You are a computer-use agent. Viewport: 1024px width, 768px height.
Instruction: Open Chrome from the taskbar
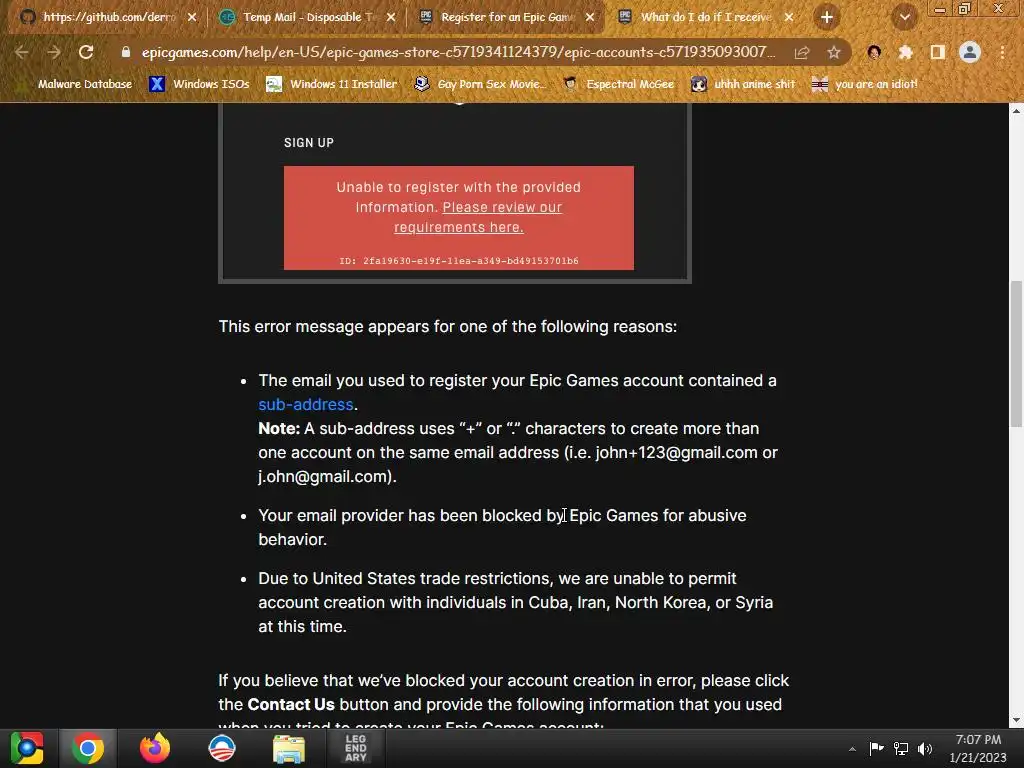[88, 748]
